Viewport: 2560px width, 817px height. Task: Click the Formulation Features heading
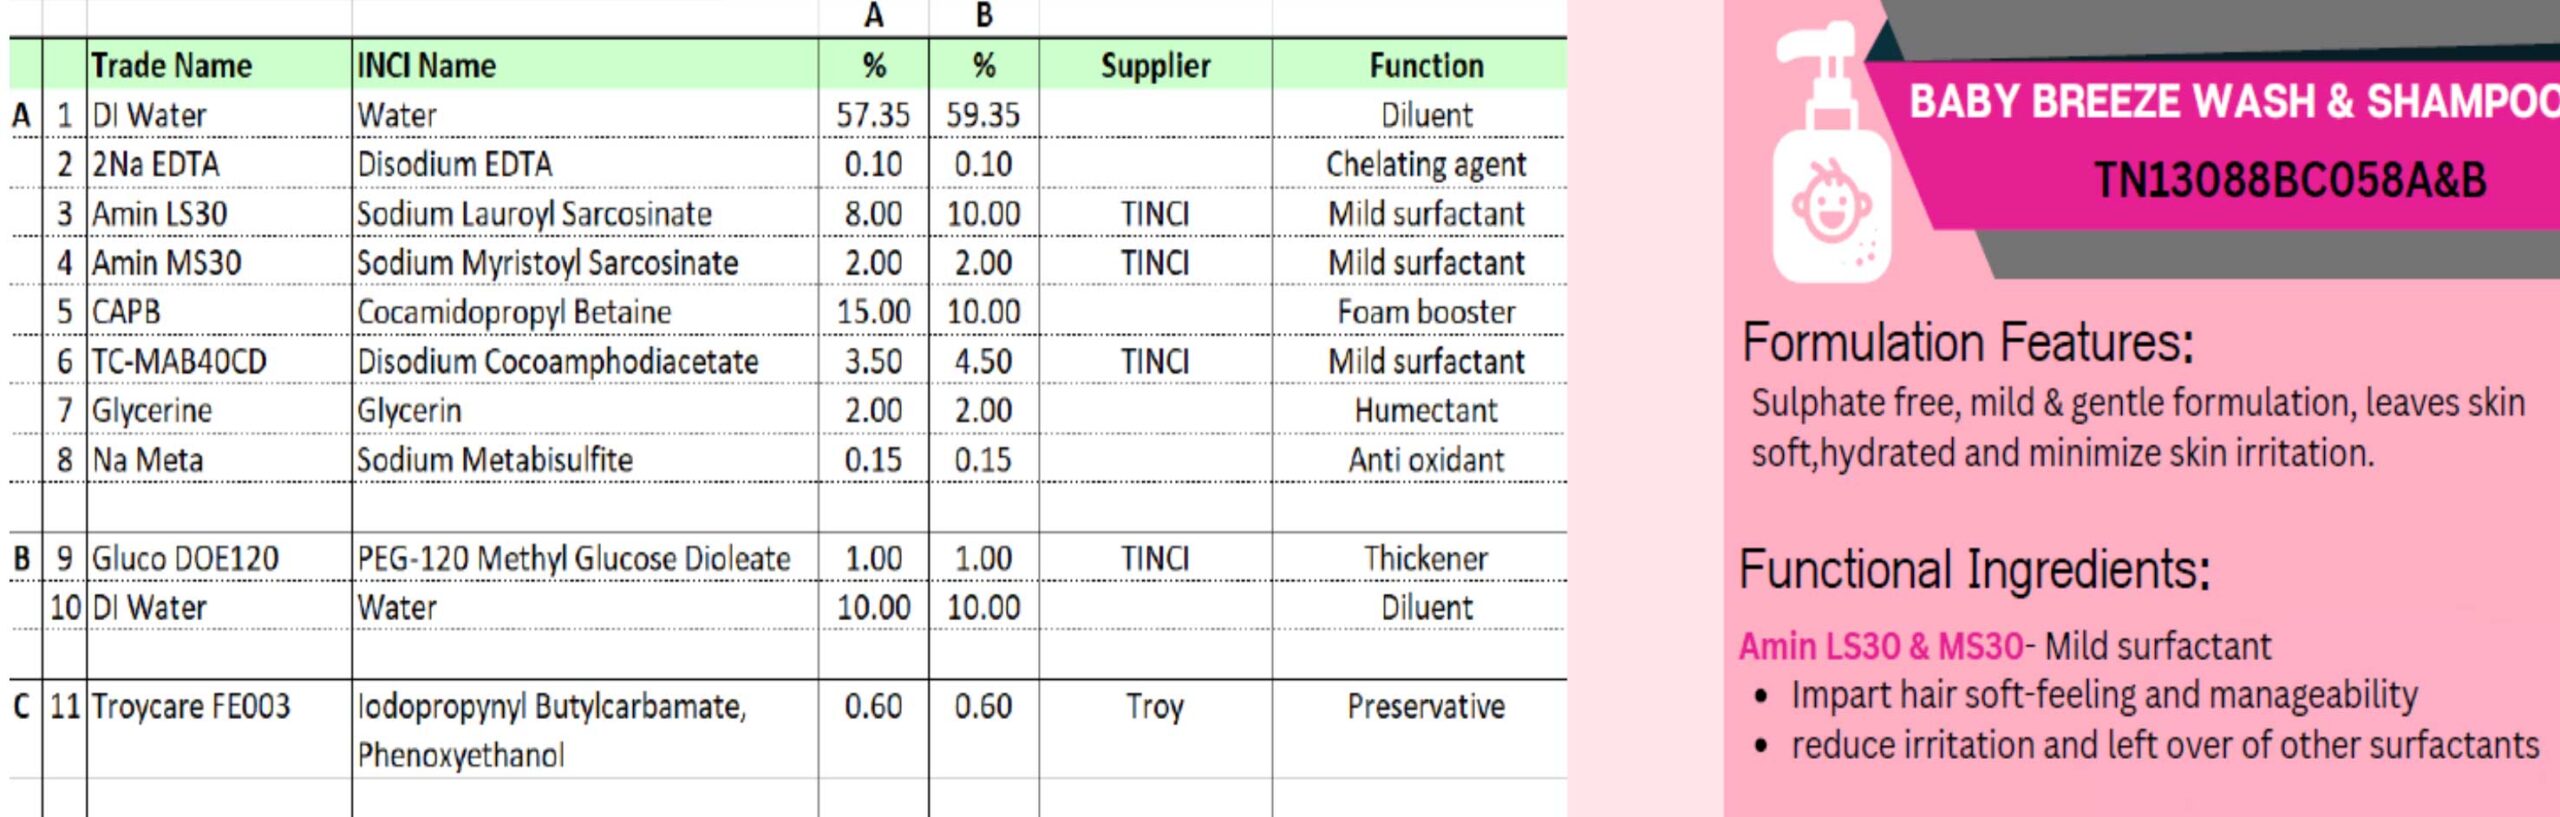1967,342
